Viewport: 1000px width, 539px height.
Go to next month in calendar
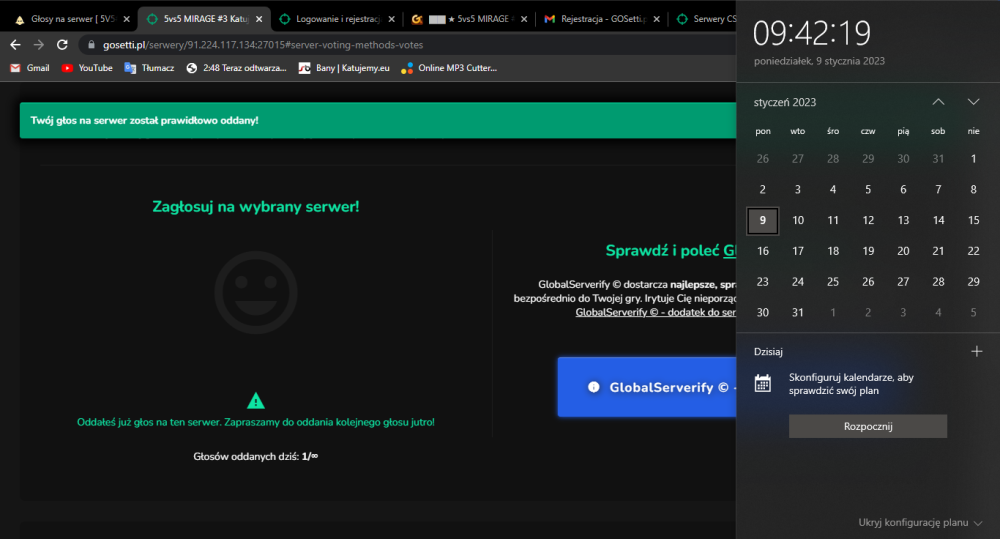coord(973,102)
